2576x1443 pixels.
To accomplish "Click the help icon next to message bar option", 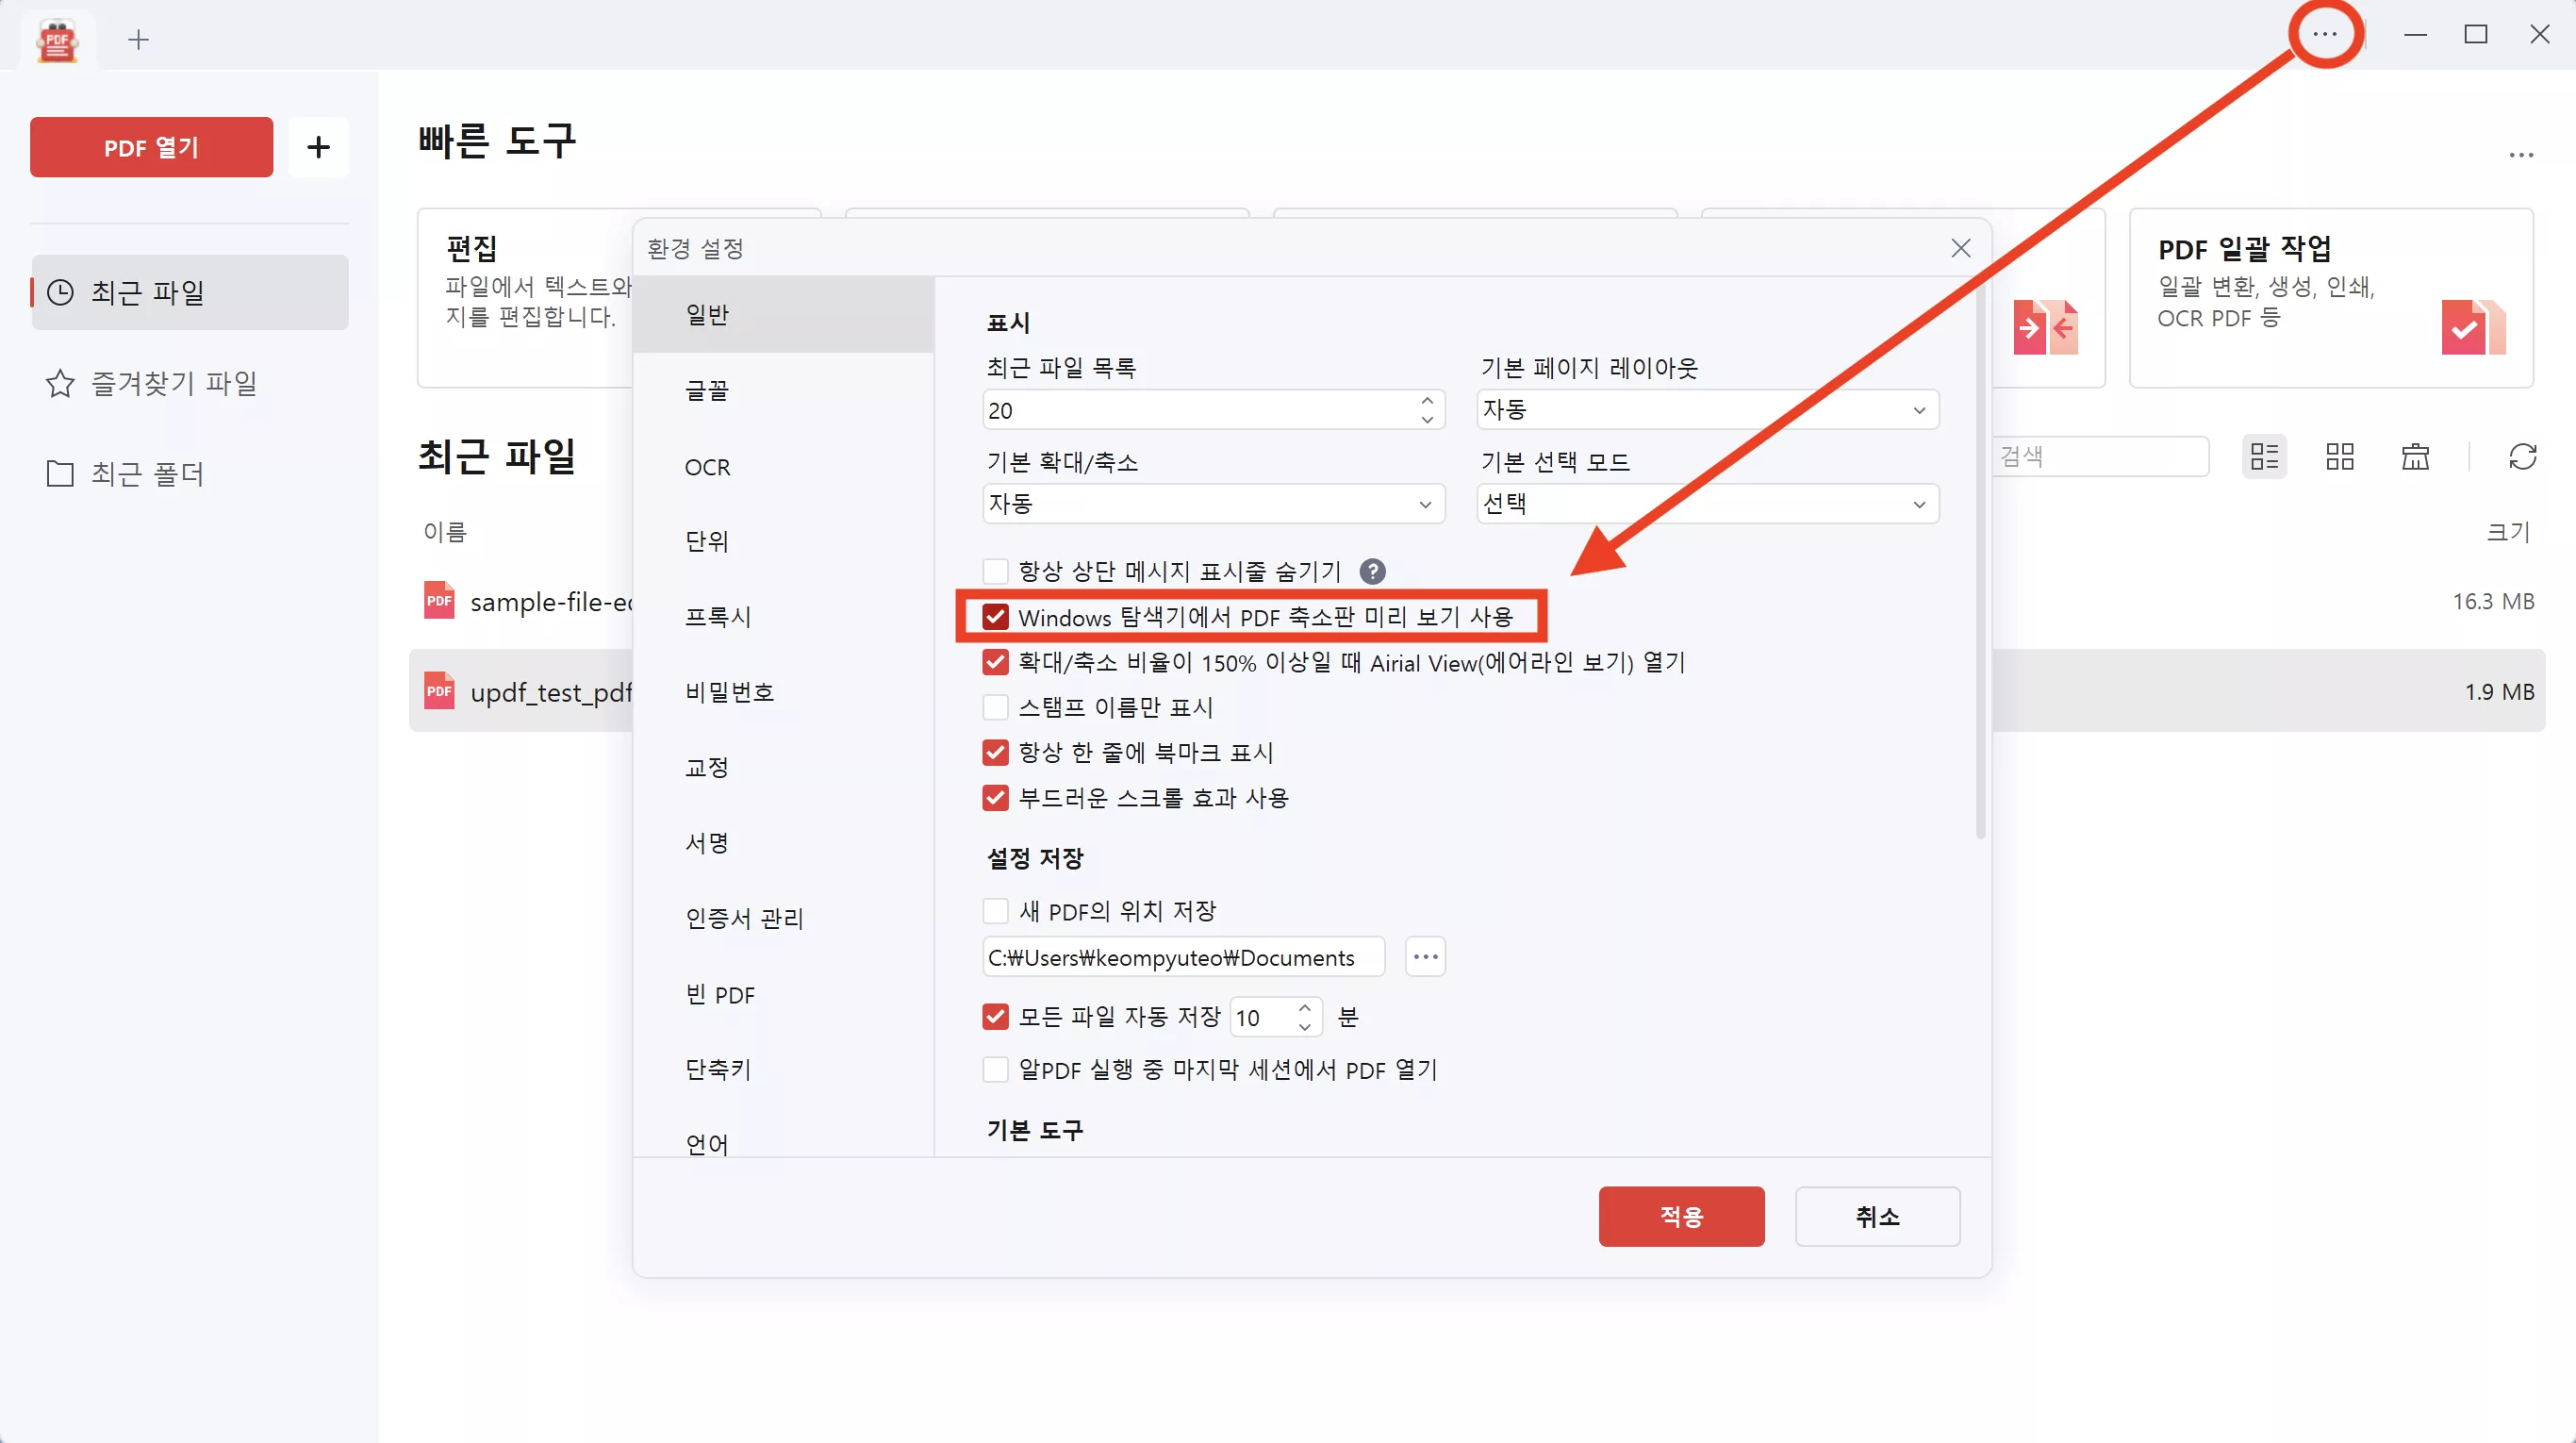I will (x=1372, y=570).
